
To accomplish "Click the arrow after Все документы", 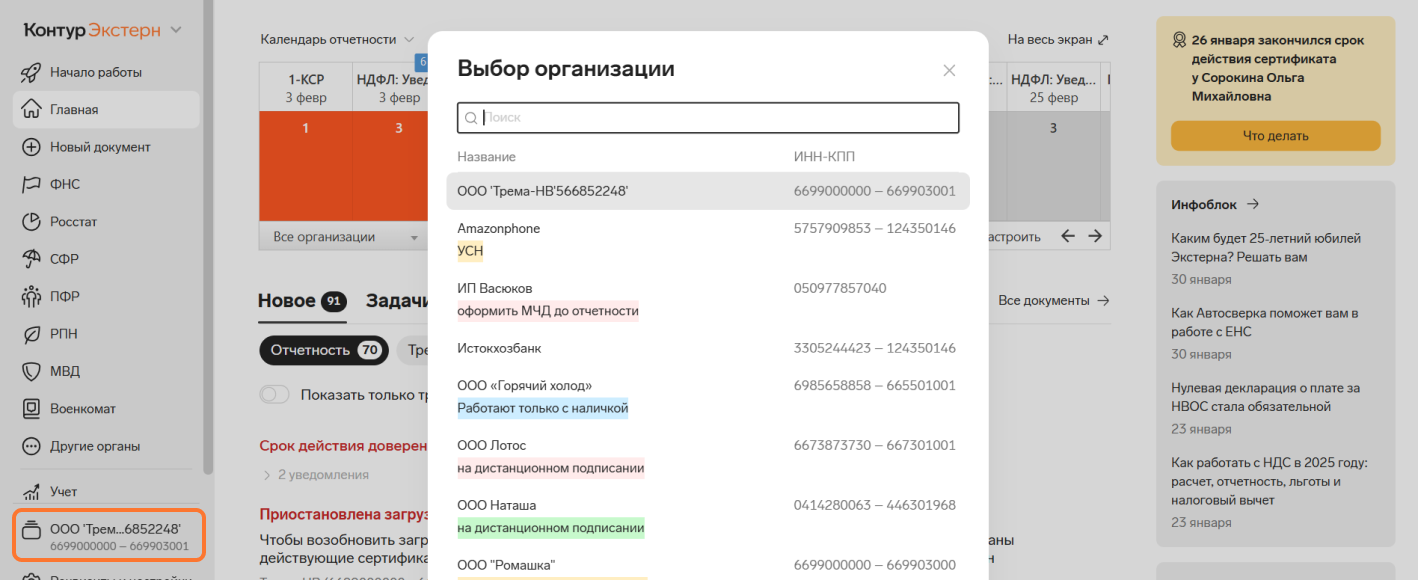I will (1103, 300).
